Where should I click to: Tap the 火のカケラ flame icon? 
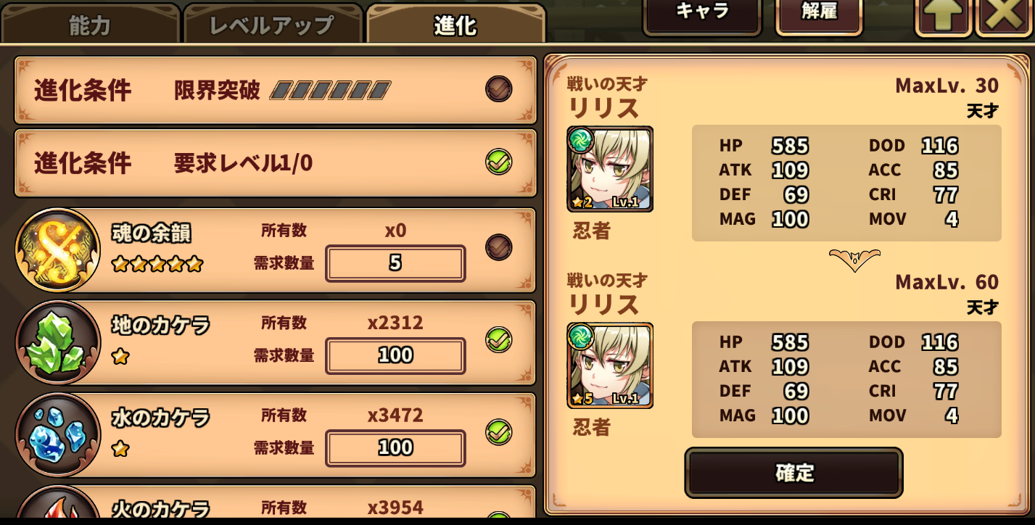pyautogui.click(x=58, y=505)
